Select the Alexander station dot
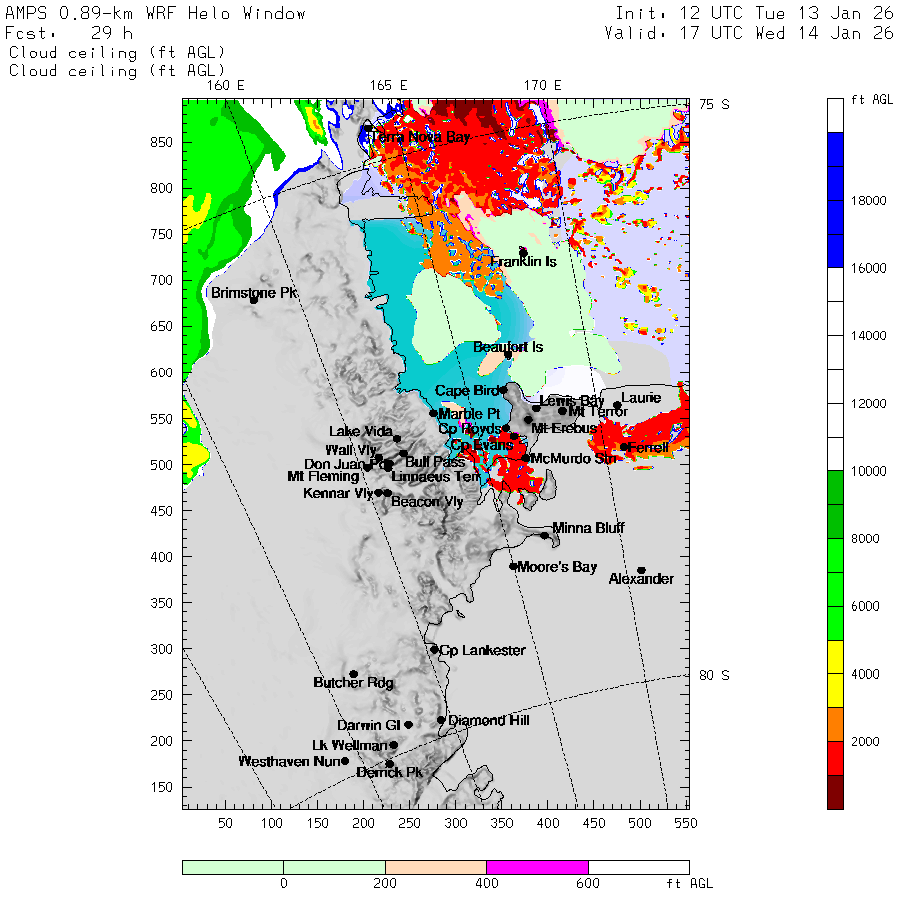This screenshot has height=900, width=900. 642,570
